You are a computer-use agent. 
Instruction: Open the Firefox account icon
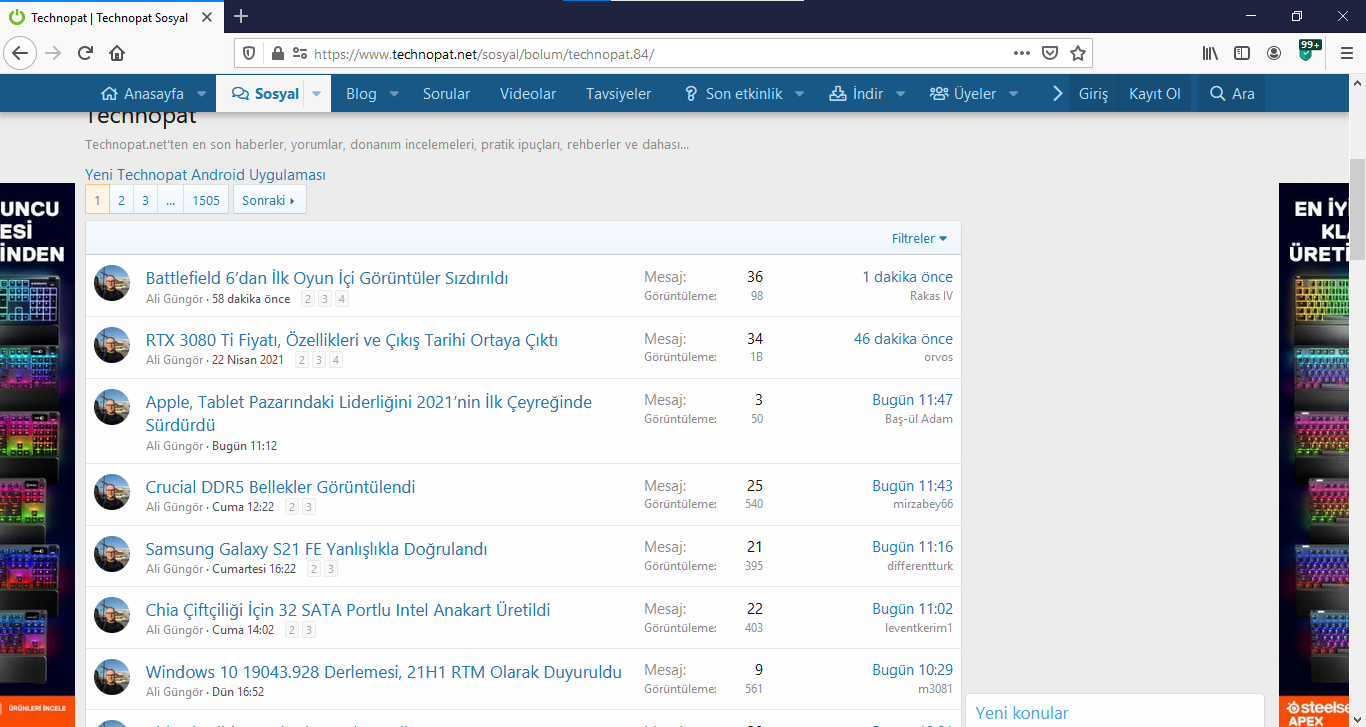pos(1274,53)
